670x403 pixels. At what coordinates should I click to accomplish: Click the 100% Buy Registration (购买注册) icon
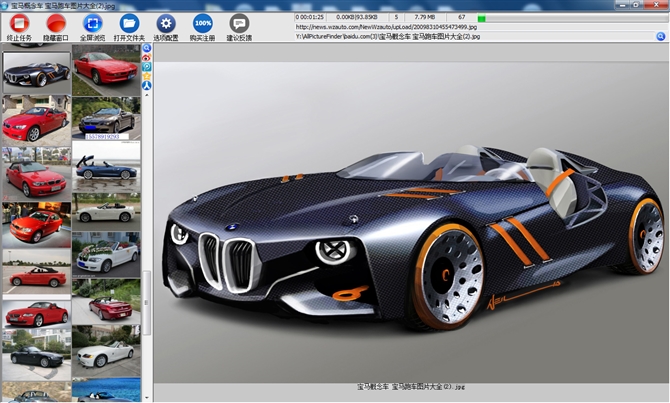[202, 22]
